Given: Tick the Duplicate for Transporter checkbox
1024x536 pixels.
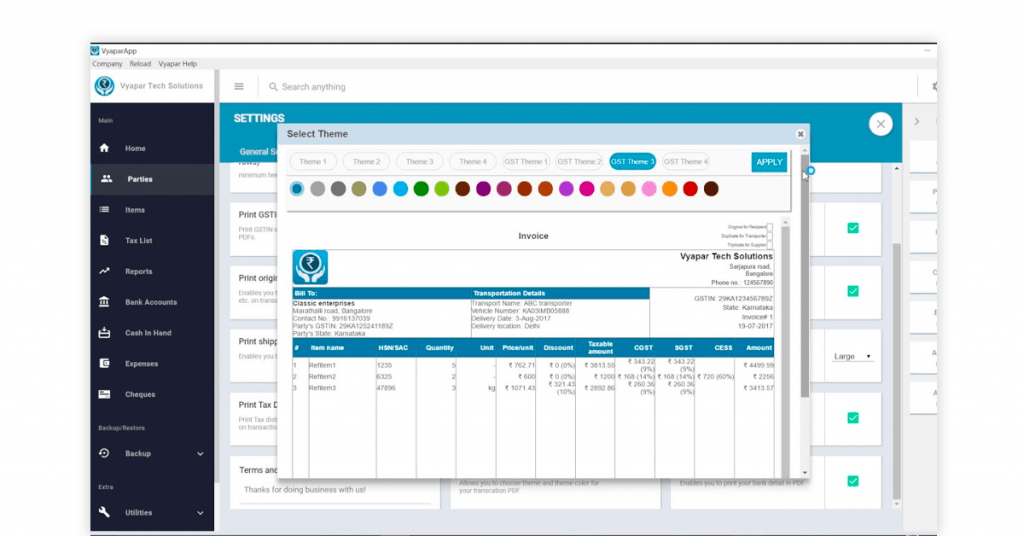Looking at the screenshot, I should (x=769, y=236).
